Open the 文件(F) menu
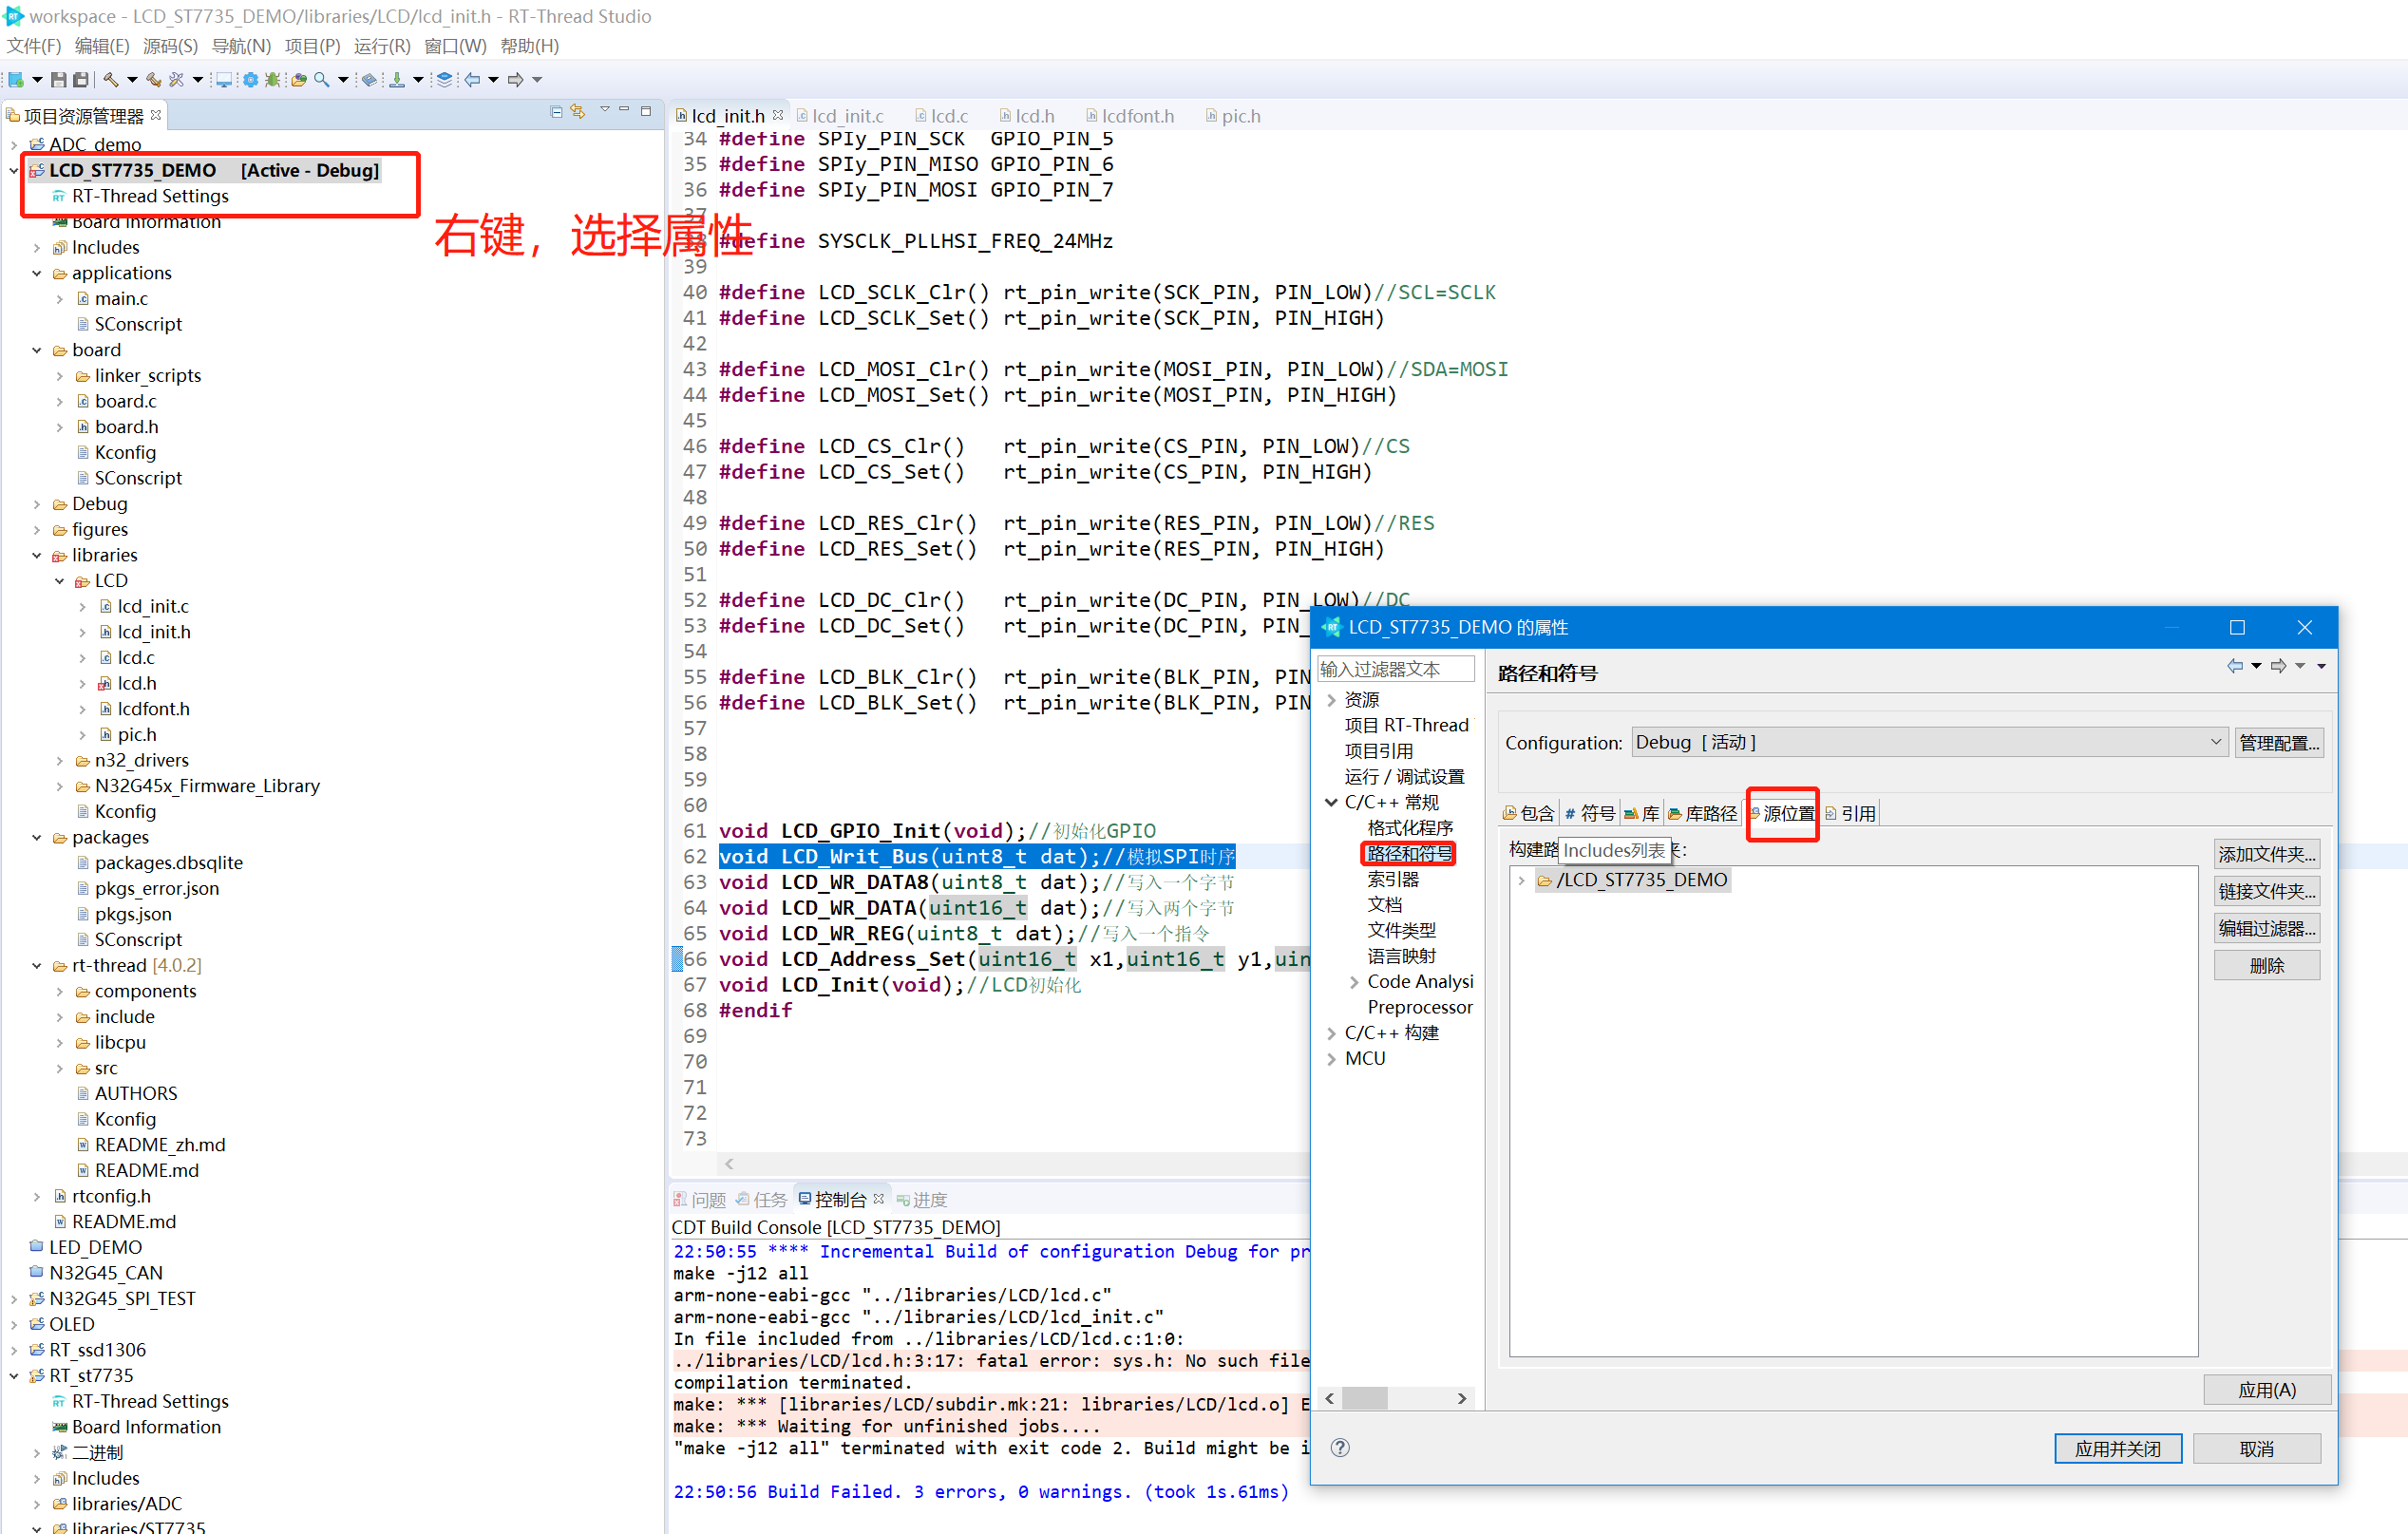Viewport: 2408px width, 1534px height. tap(34, 46)
